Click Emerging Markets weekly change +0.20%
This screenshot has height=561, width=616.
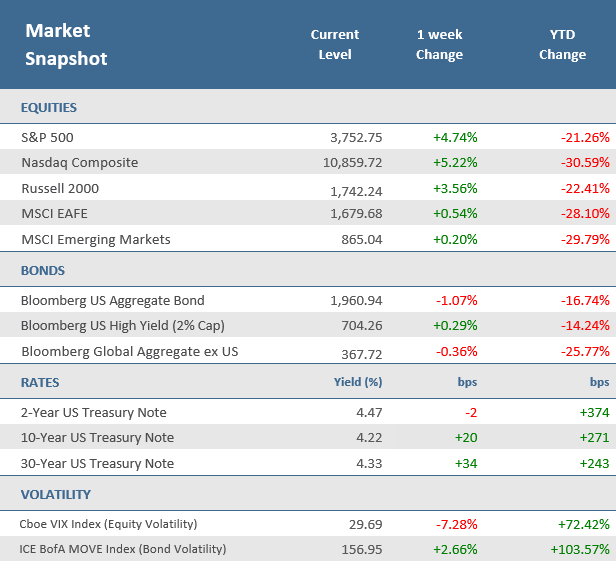tap(455, 240)
